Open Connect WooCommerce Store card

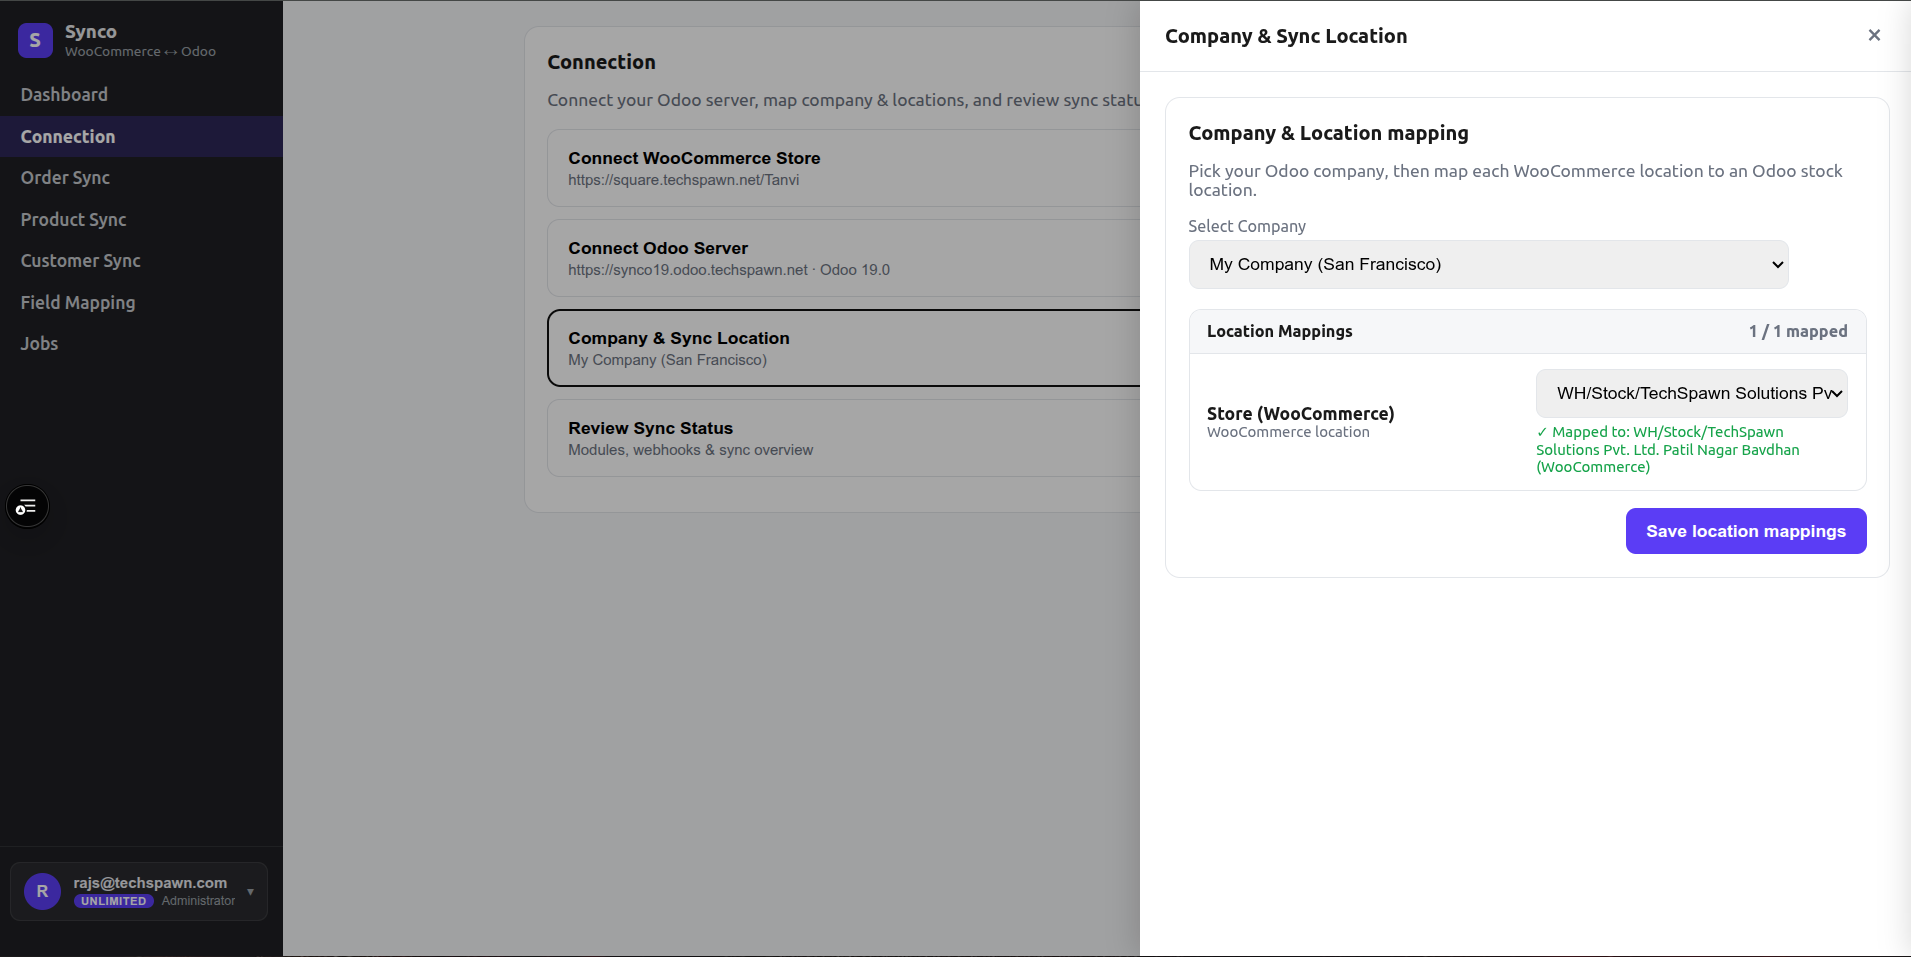pyautogui.click(x=843, y=168)
